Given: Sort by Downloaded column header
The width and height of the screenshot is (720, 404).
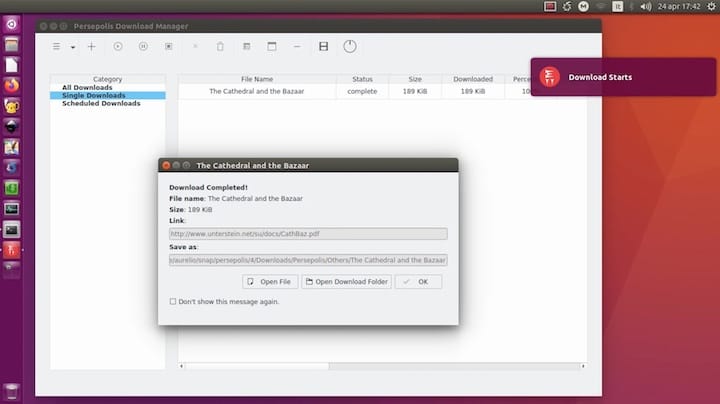Looking at the screenshot, I should coord(473,79).
